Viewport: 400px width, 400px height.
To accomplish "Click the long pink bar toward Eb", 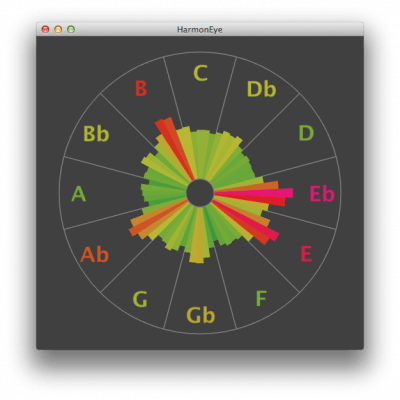I will click(x=254, y=193).
